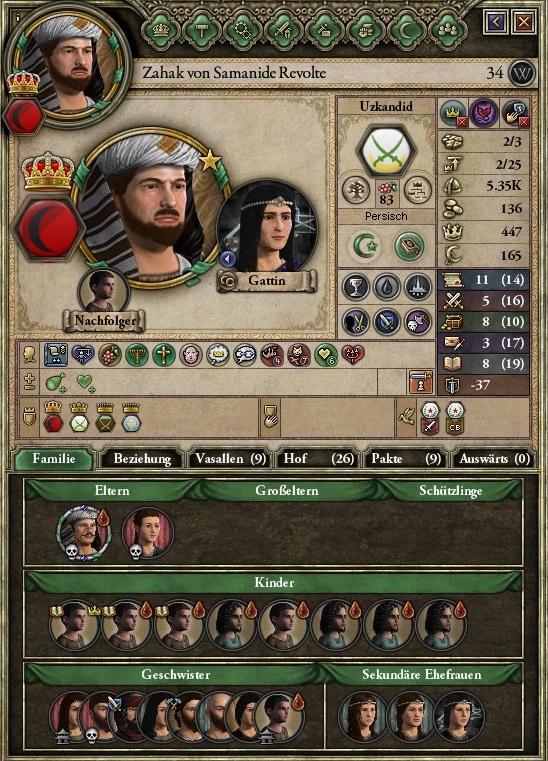Cycle wives with the blue arrow
Viewport: 548px width, 761px height.
[x=228, y=259]
